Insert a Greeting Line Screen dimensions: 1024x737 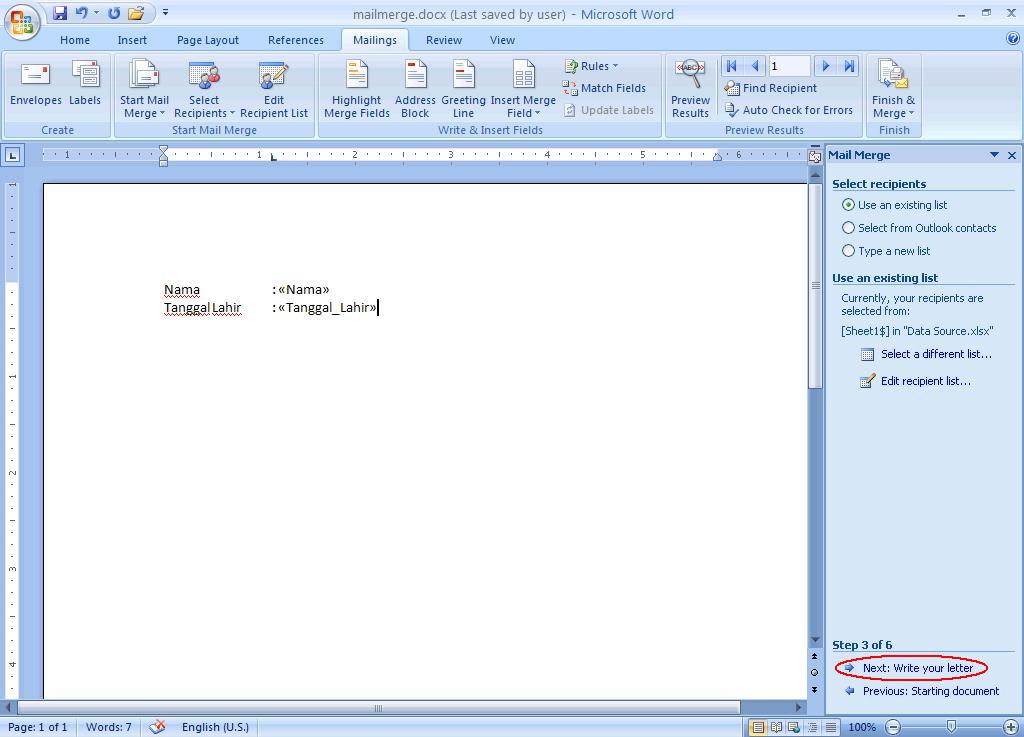(x=463, y=89)
